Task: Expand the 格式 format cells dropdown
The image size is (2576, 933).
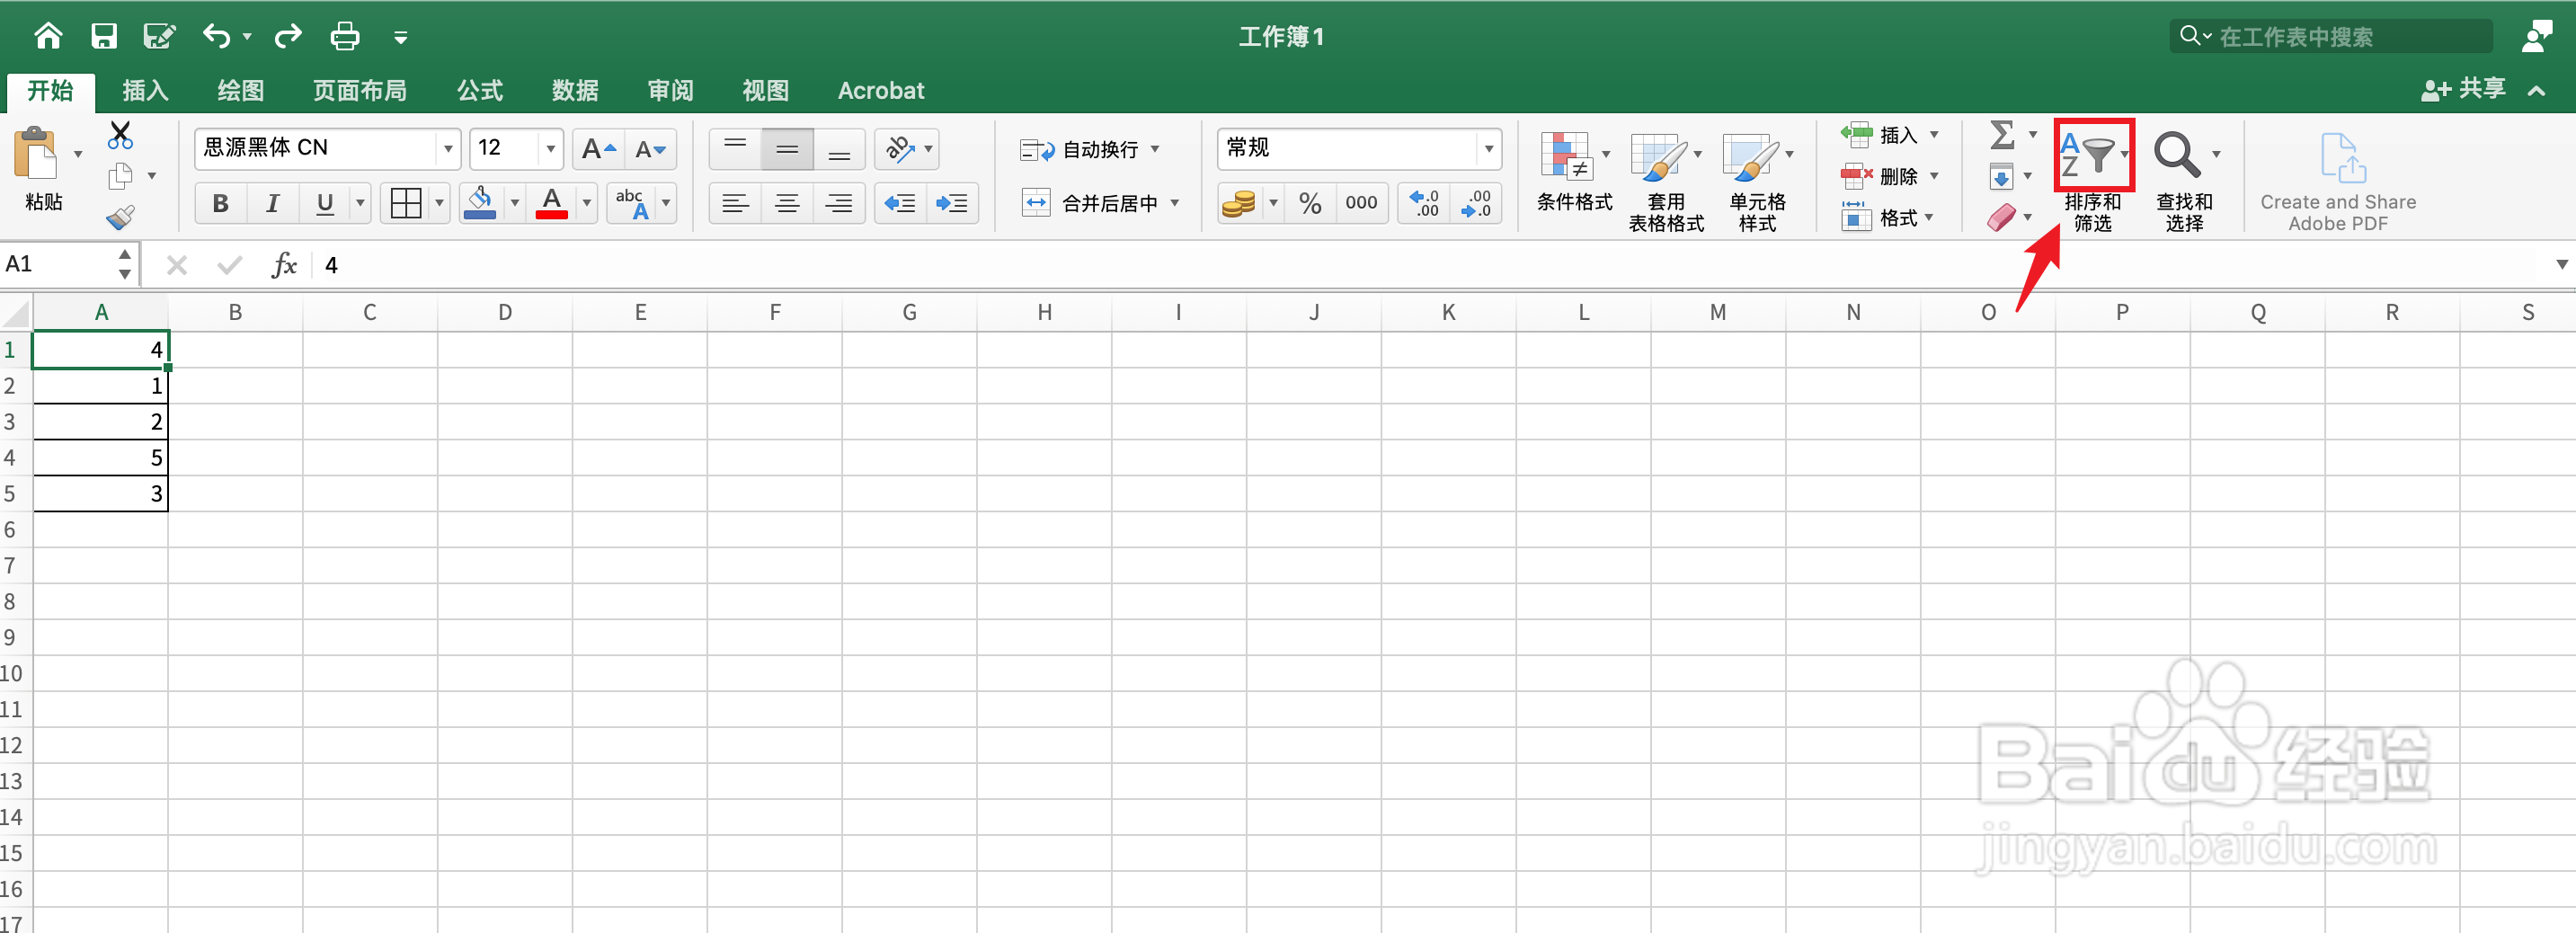Action: tap(1929, 217)
